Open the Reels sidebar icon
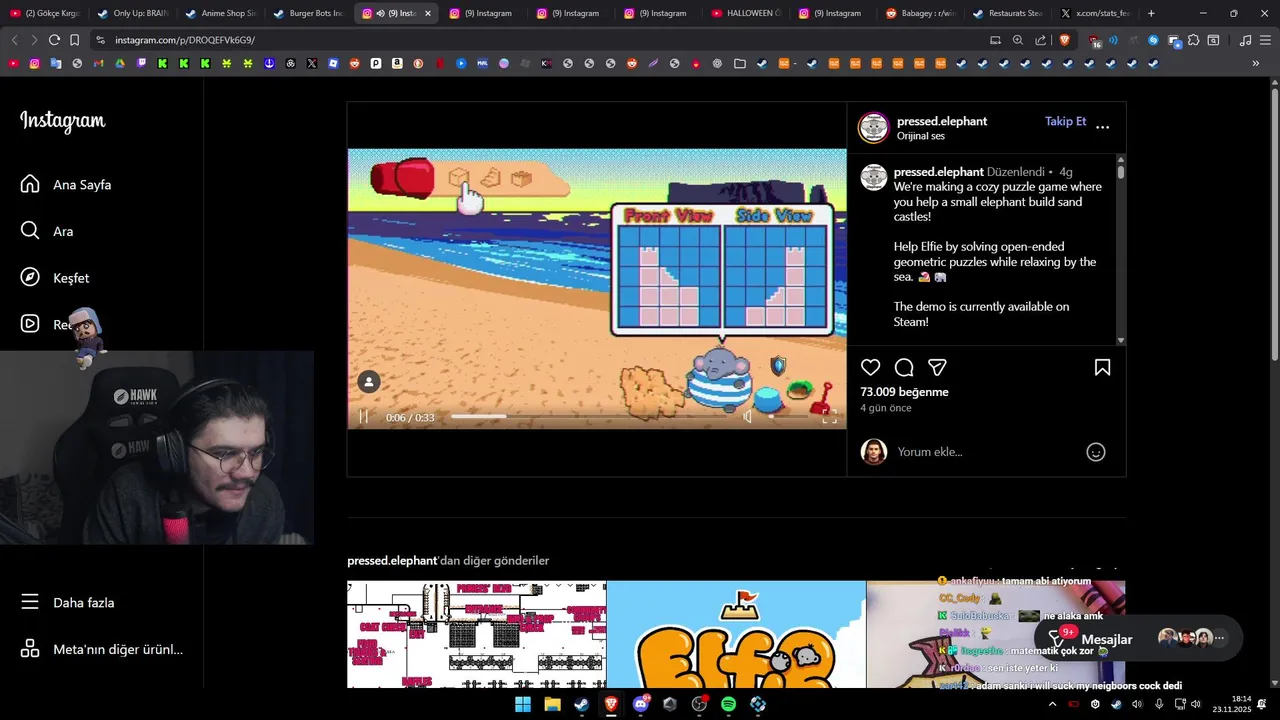 (x=30, y=324)
